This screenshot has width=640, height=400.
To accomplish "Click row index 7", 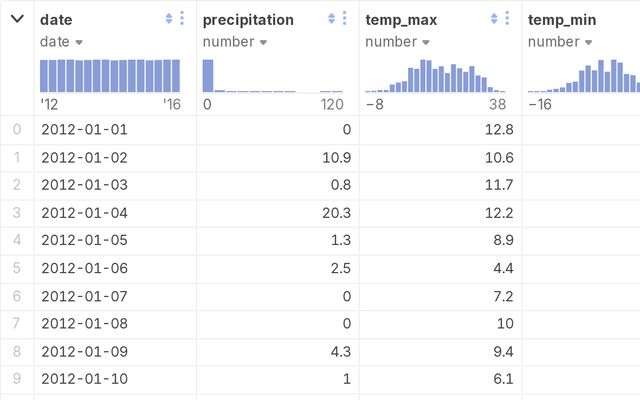I will click(x=16, y=324).
